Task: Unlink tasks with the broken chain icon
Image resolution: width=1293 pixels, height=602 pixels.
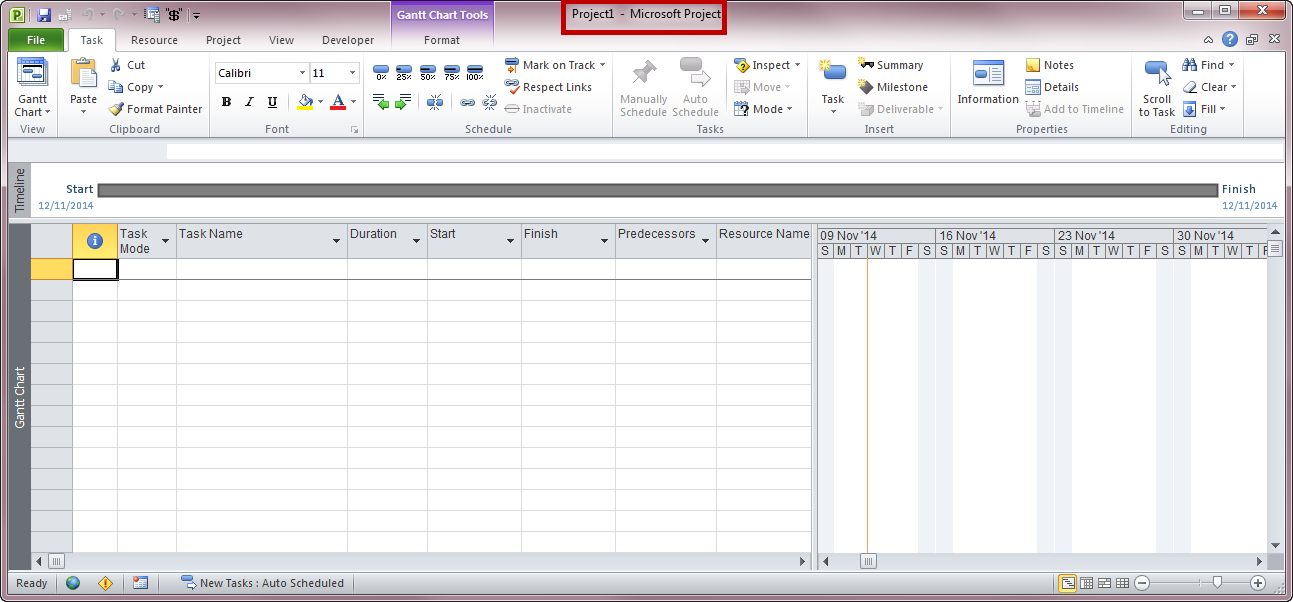Action: point(490,101)
